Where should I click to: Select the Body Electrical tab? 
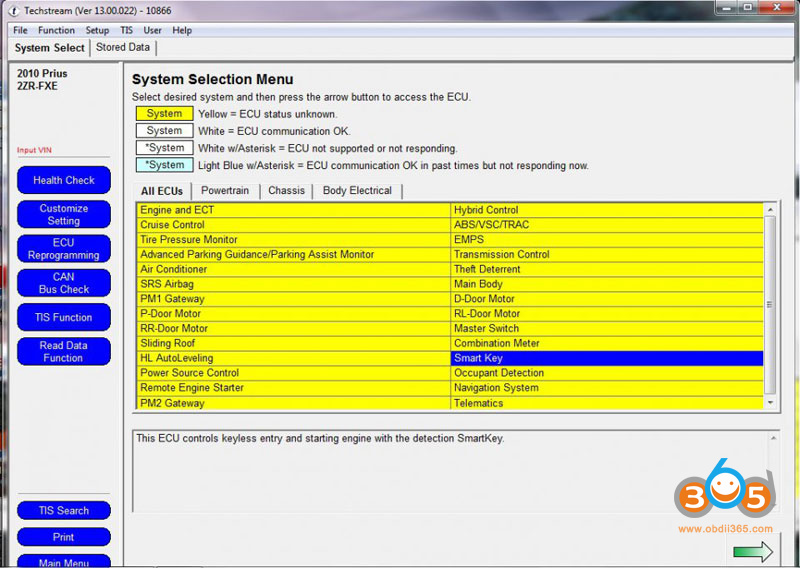pyautogui.click(x=357, y=190)
